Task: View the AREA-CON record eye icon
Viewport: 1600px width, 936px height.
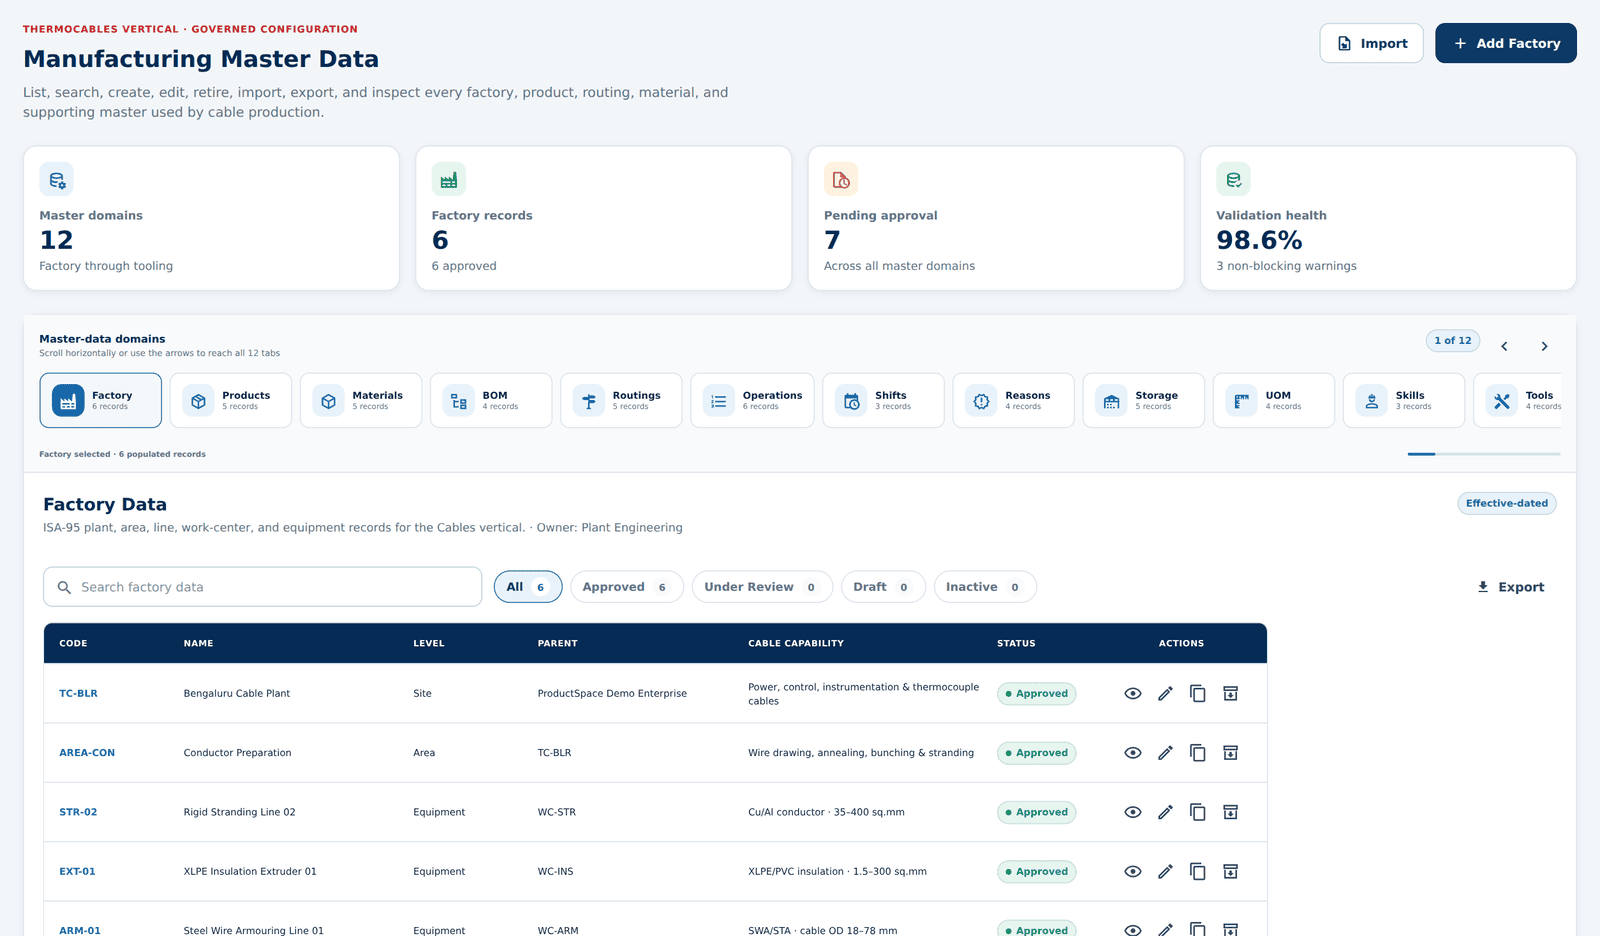Action: (1132, 753)
